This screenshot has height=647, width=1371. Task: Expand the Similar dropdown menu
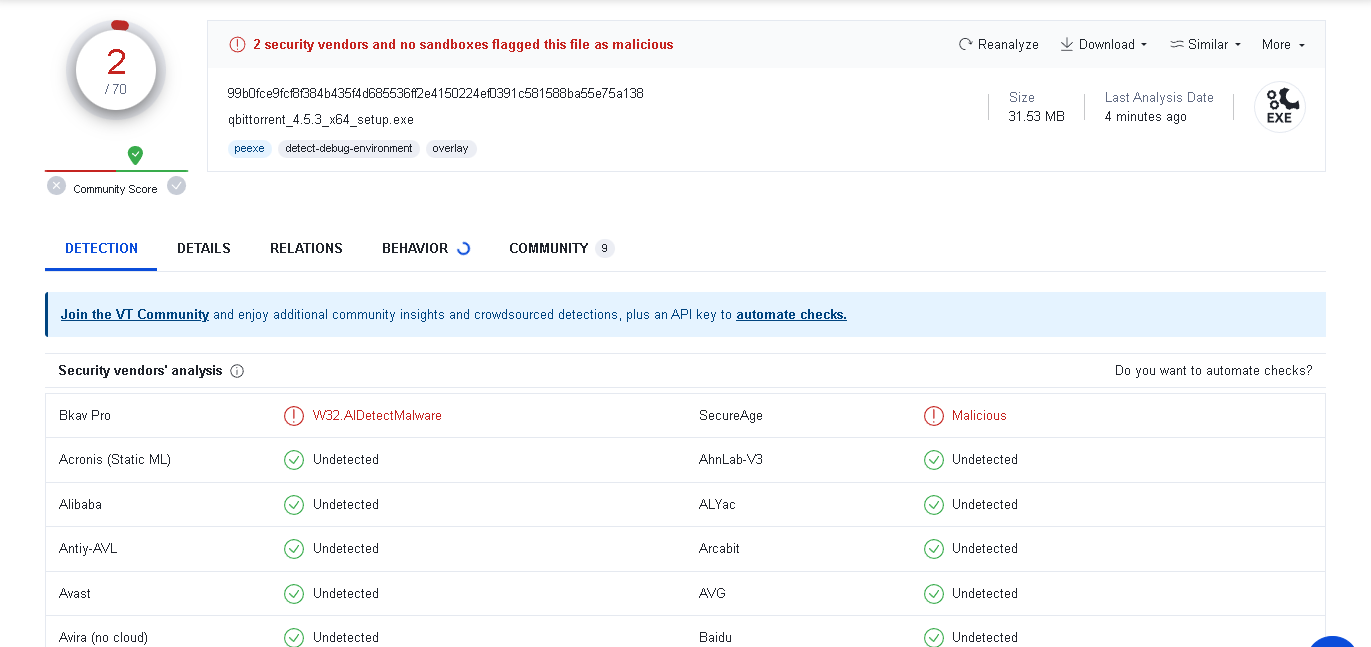(1205, 45)
